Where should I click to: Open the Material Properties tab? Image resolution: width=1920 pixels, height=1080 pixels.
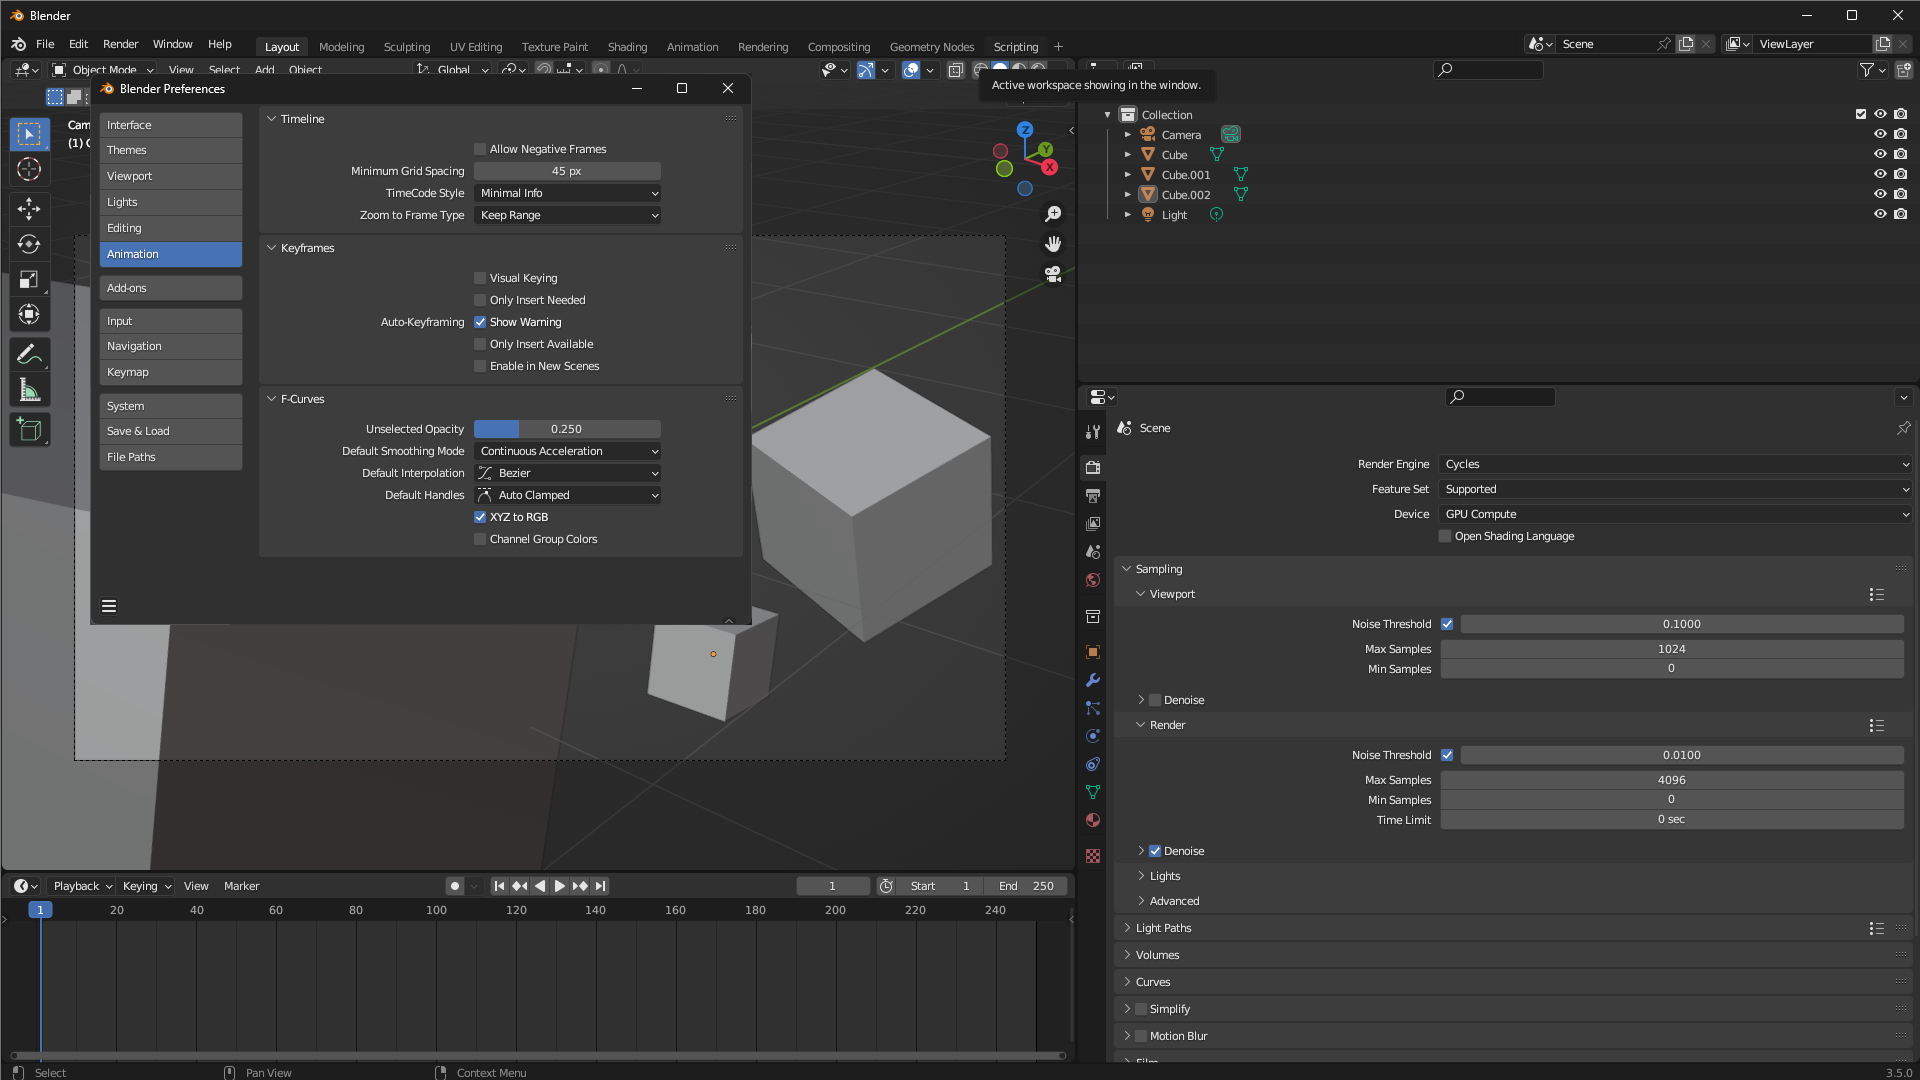[1093, 819]
